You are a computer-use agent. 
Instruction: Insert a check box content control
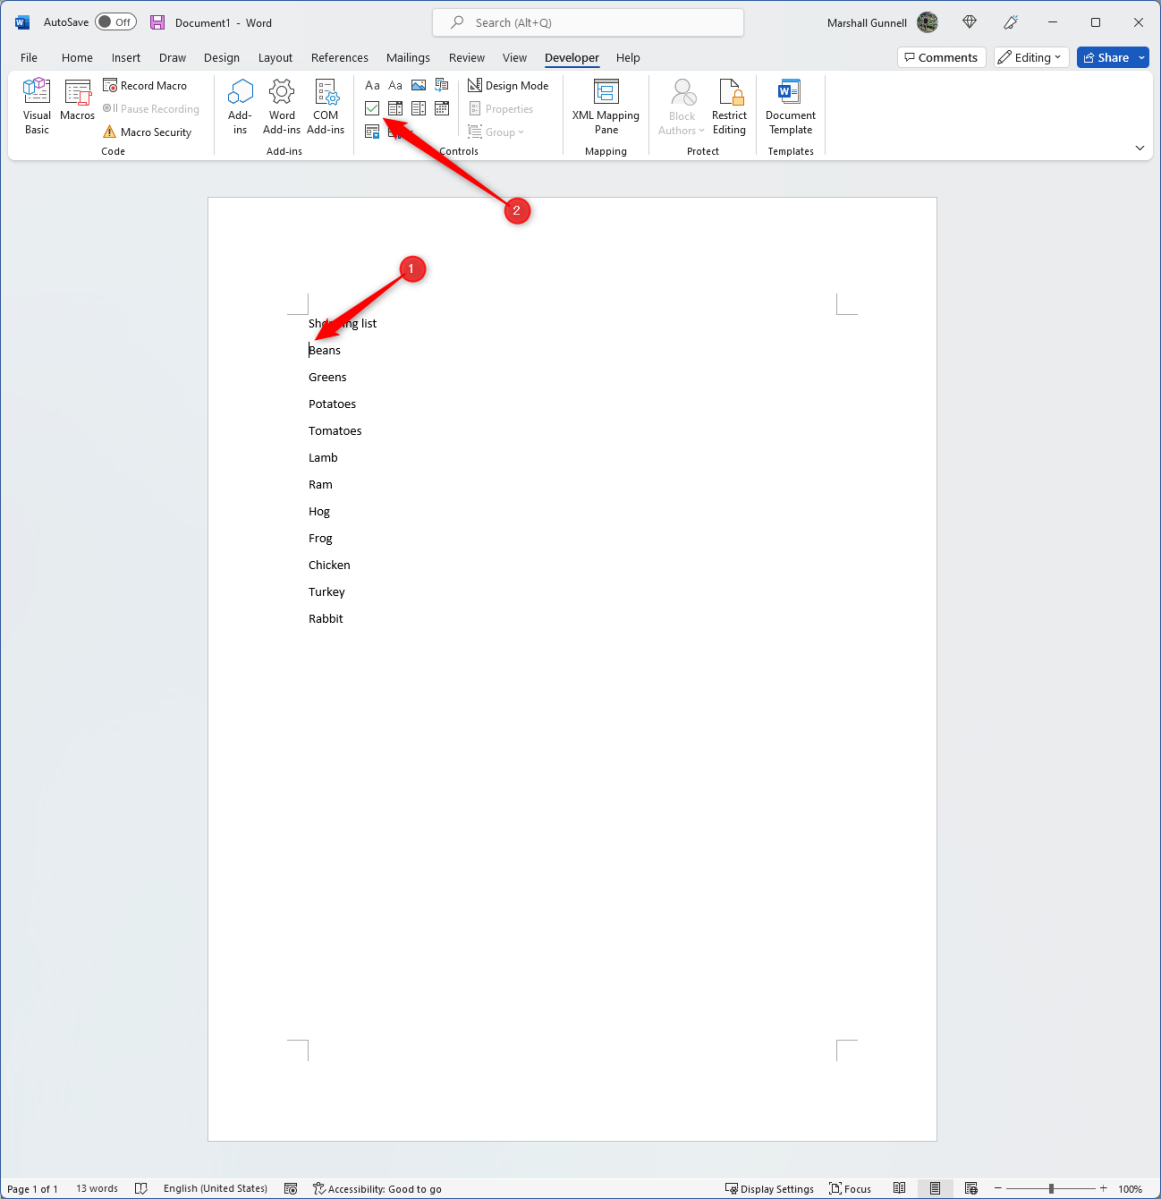[x=372, y=108]
